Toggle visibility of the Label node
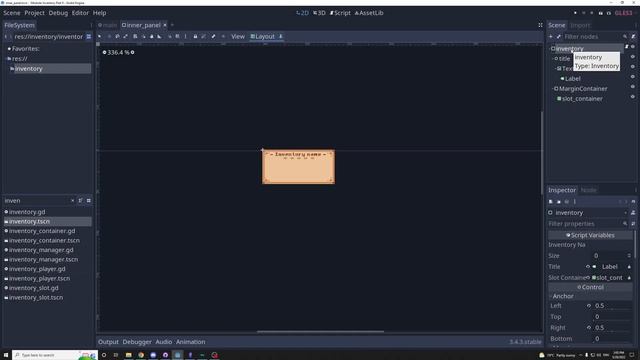This screenshot has width=640, height=360. (633, 77)
